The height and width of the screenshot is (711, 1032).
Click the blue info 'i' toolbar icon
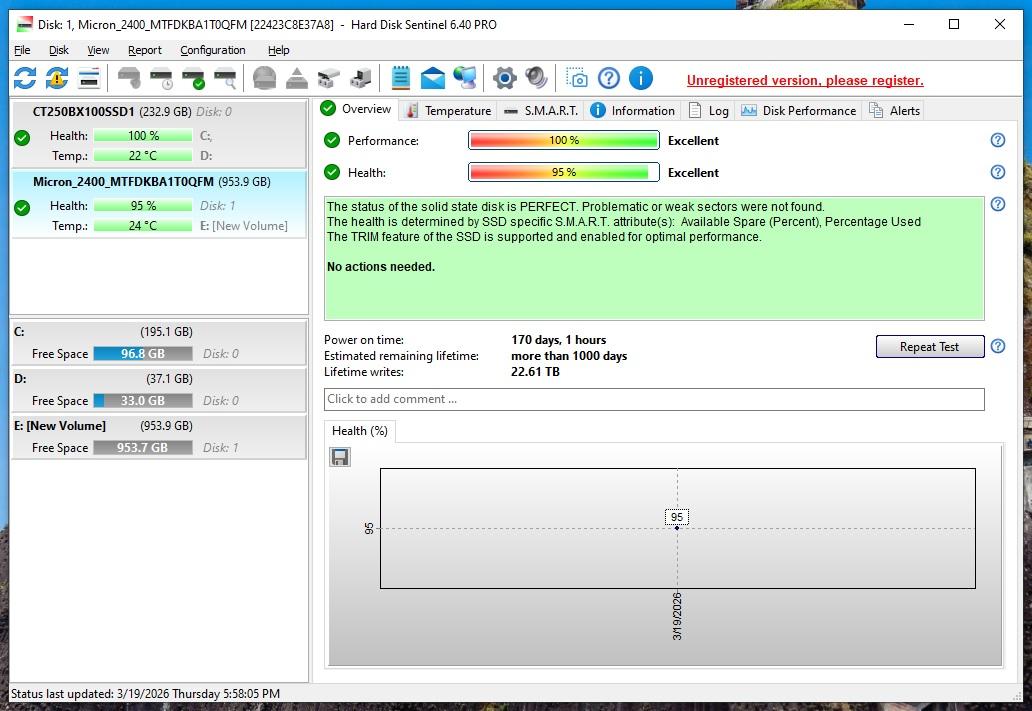(641, 78)
